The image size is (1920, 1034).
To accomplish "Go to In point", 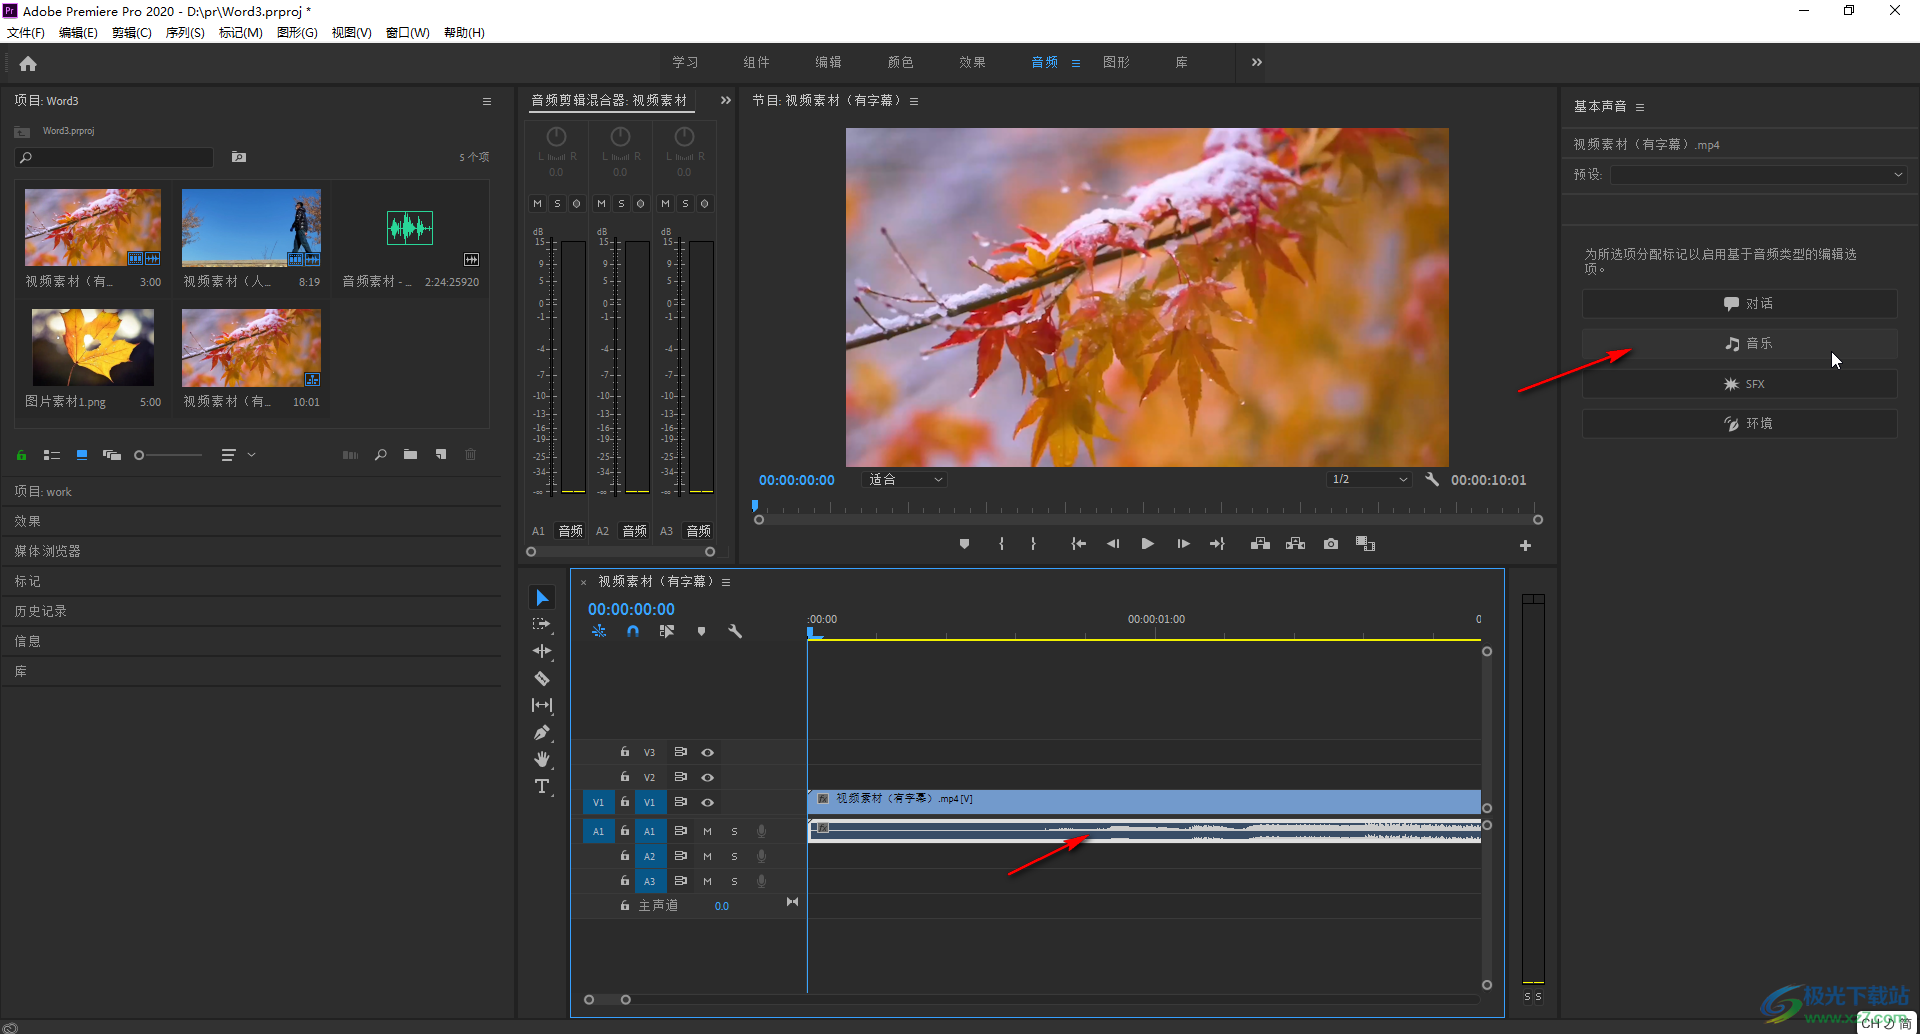I will tap(1078, 544).
